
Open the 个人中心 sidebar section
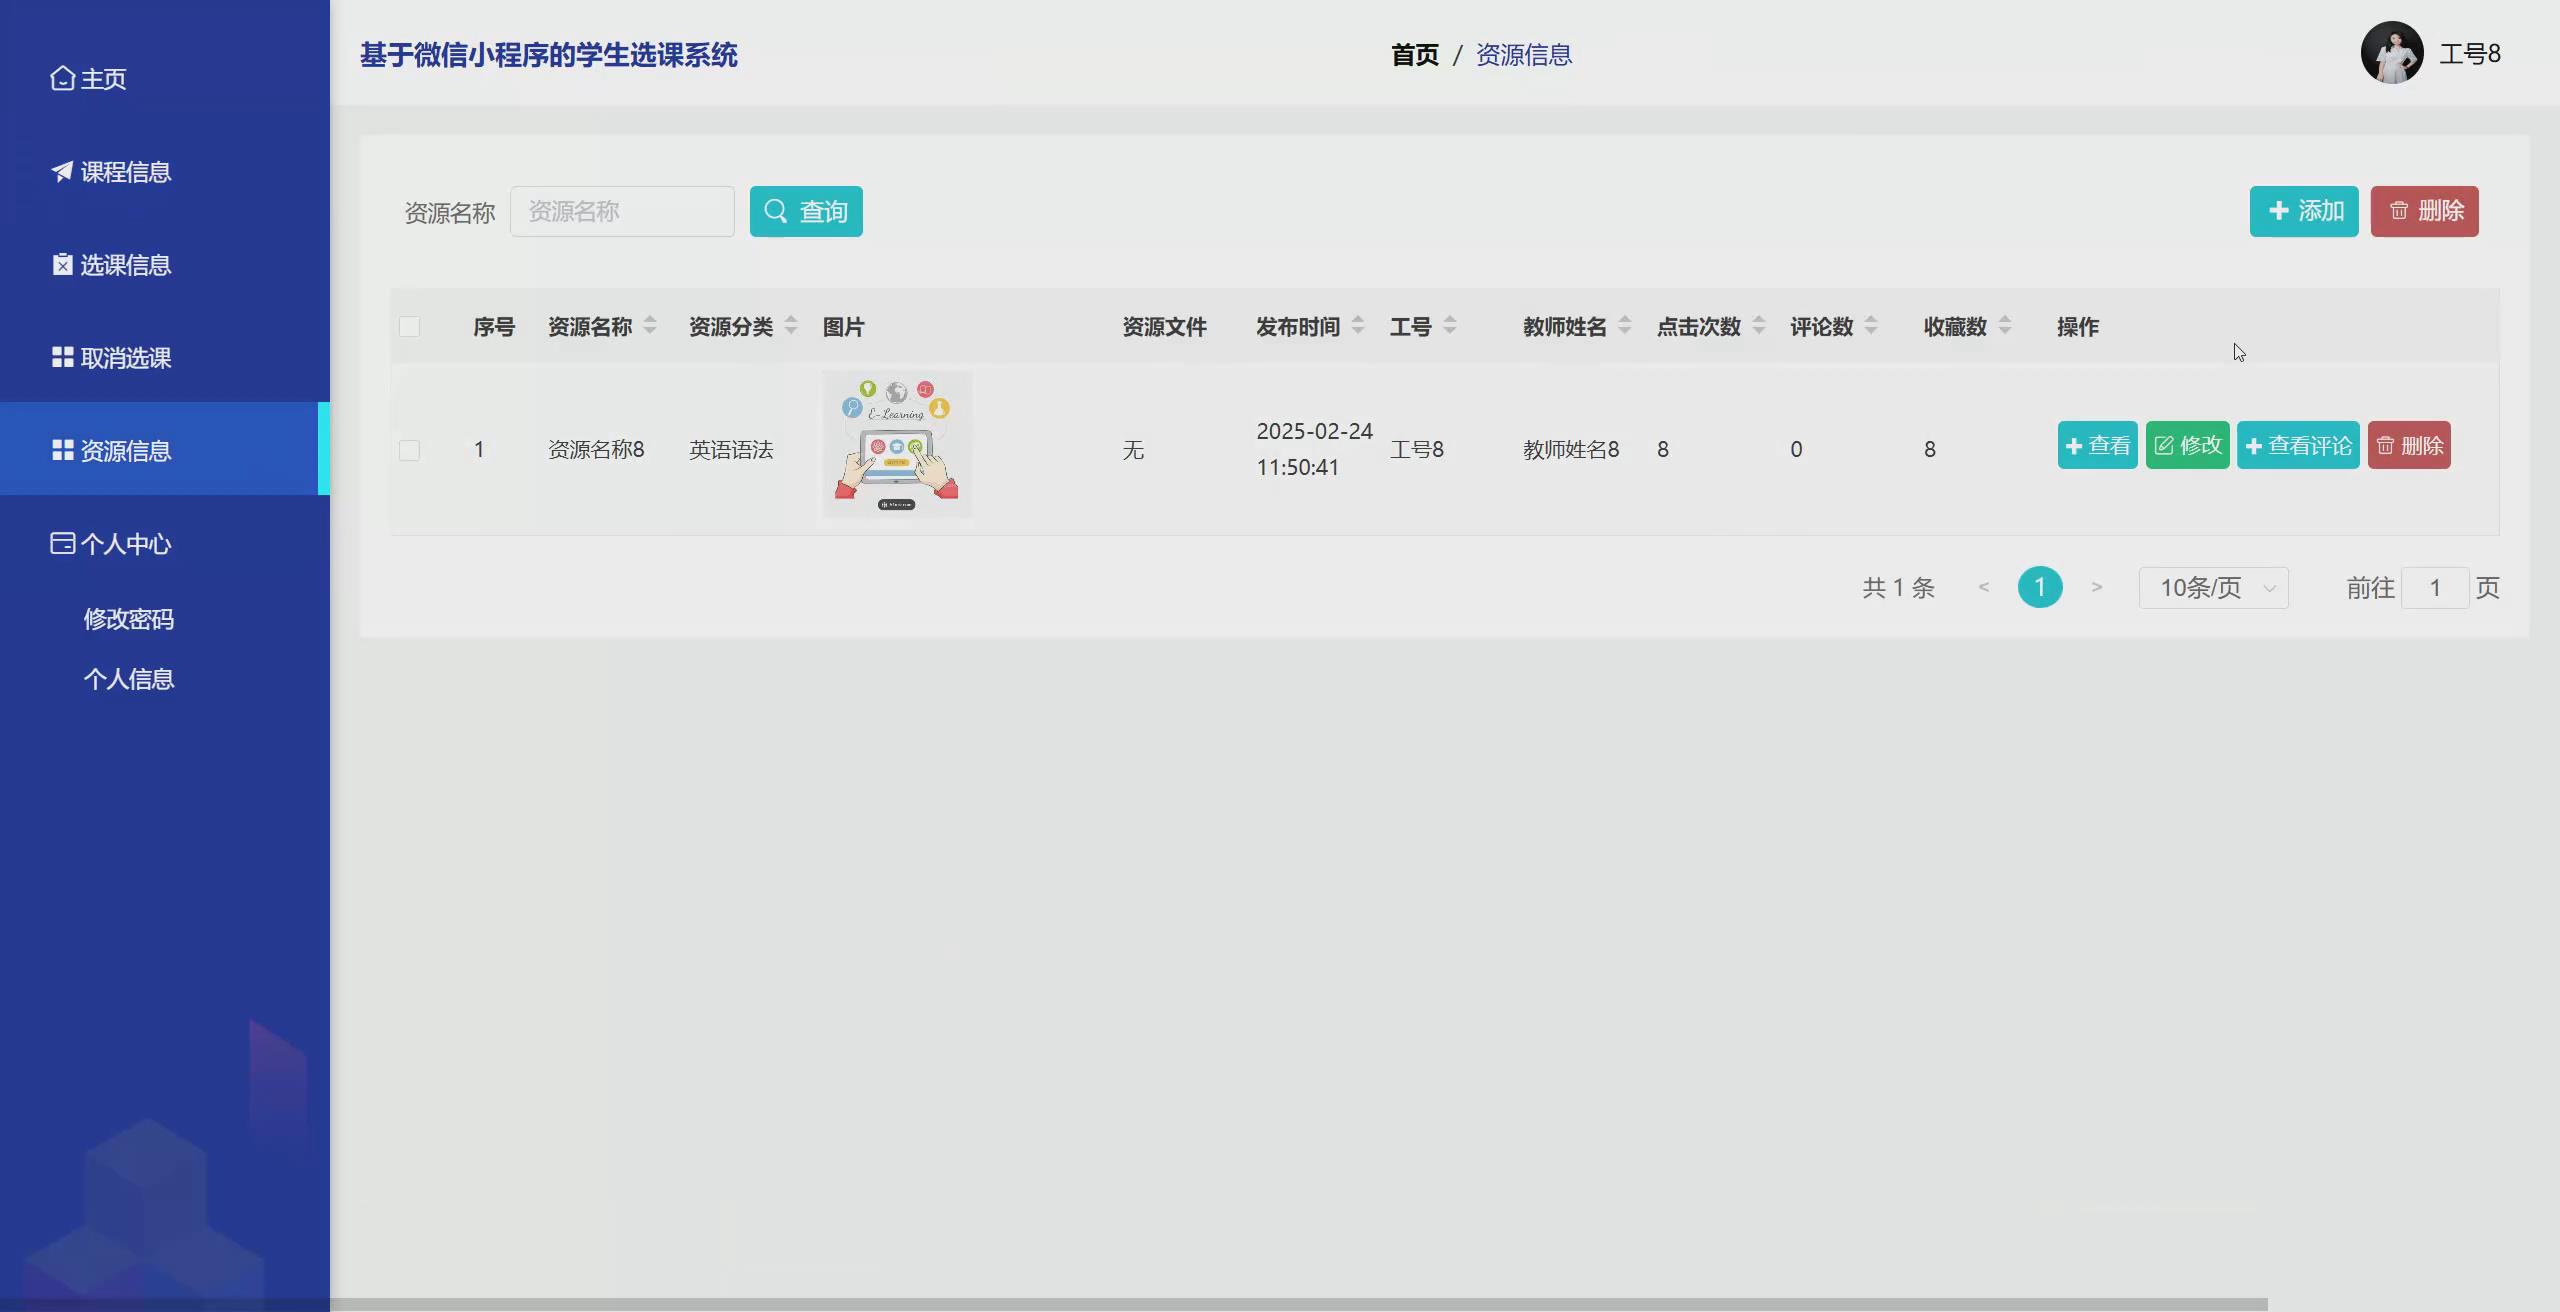(110, 543)
